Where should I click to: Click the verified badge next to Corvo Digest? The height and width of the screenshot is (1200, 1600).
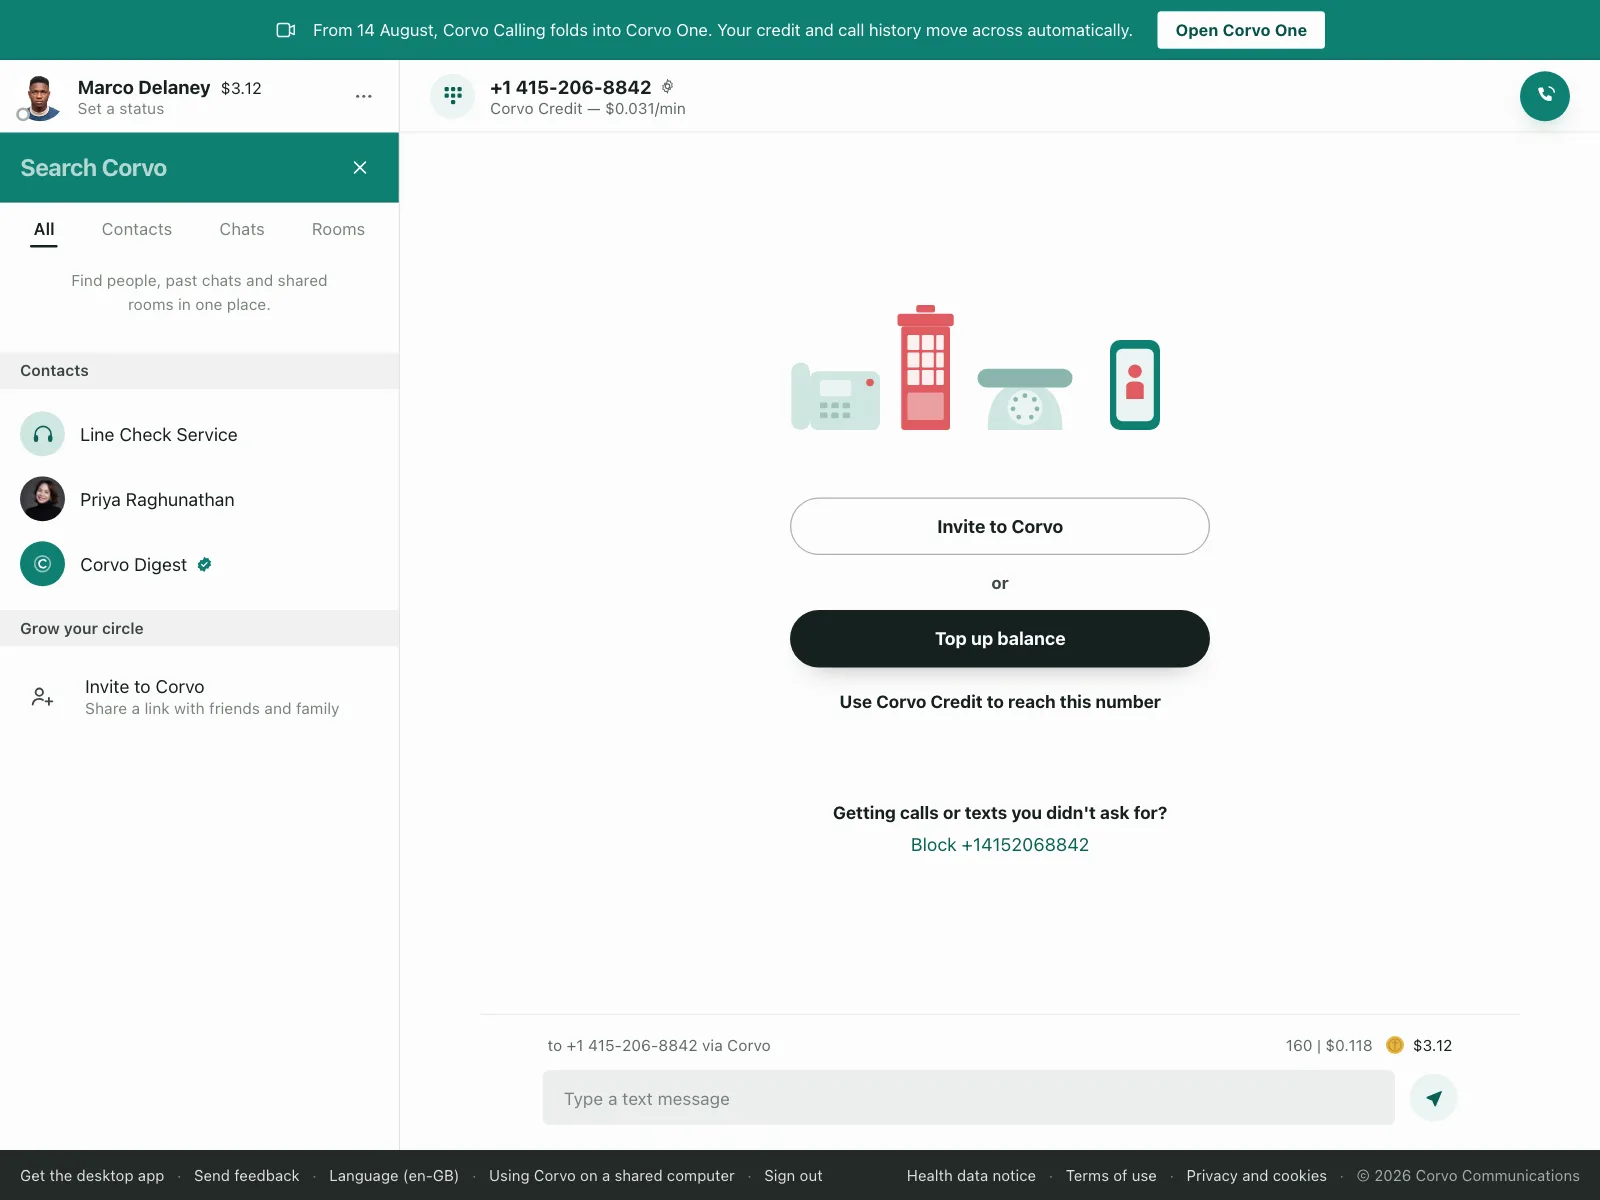204,564
